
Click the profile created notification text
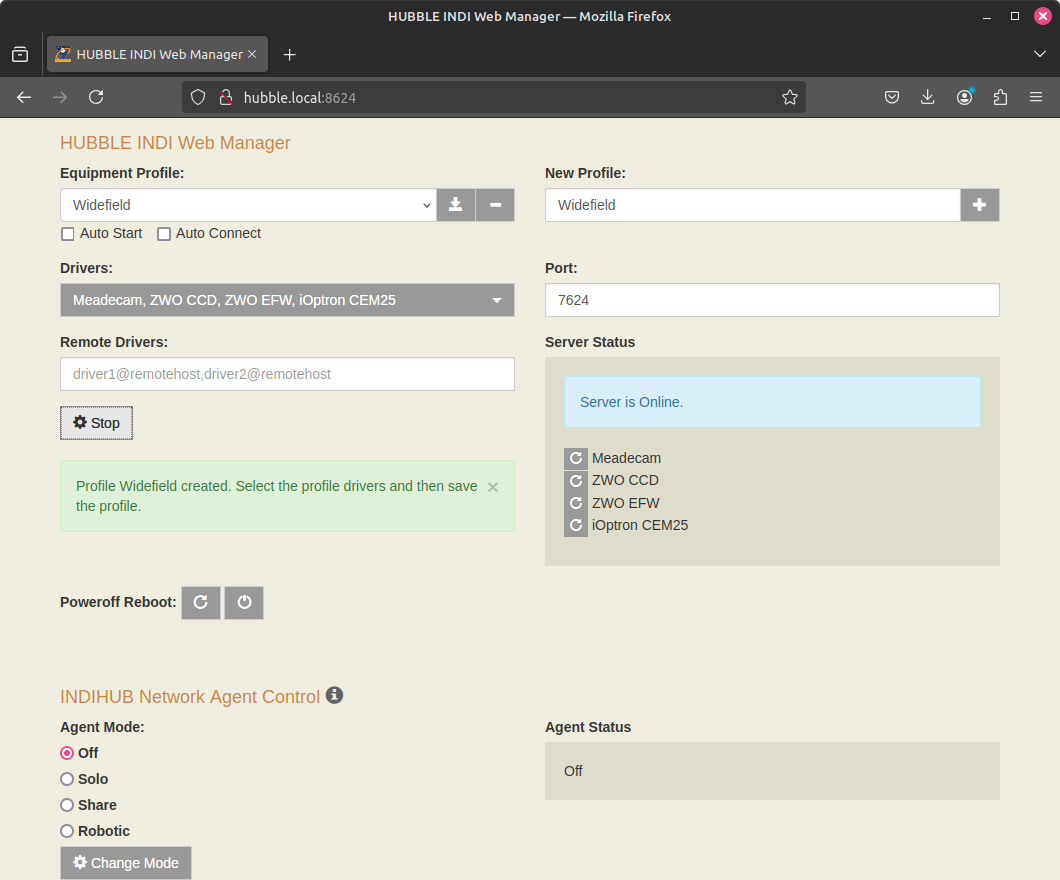click(276, 496)
